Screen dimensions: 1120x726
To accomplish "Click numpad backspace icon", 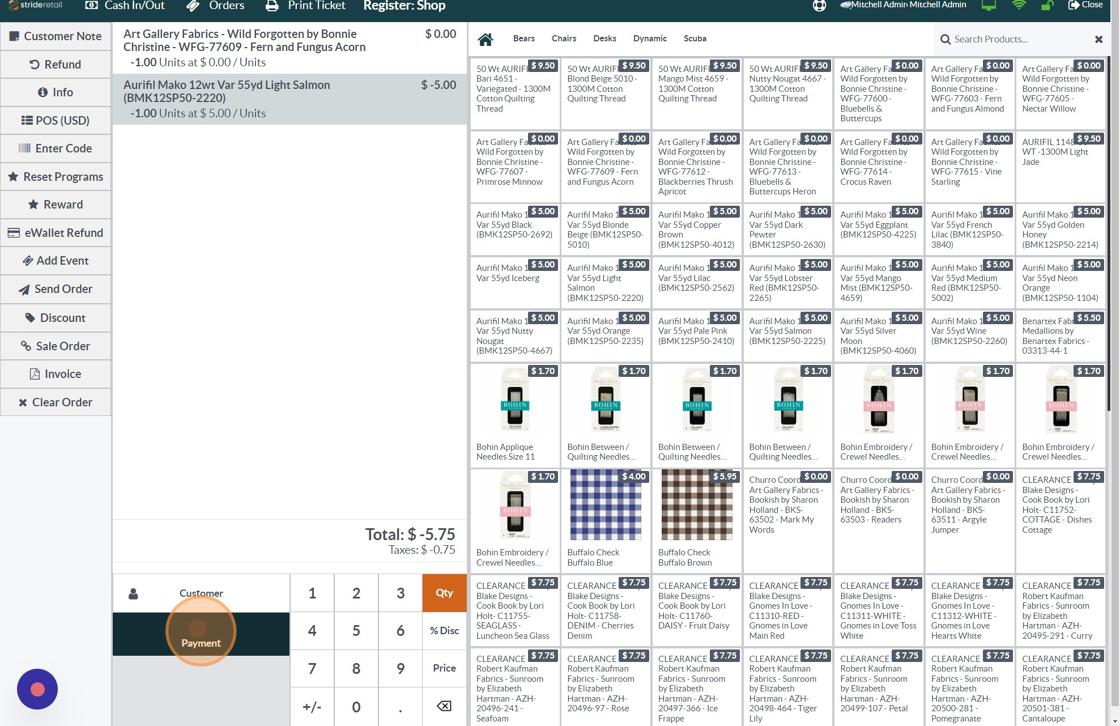I will [444, 707].
